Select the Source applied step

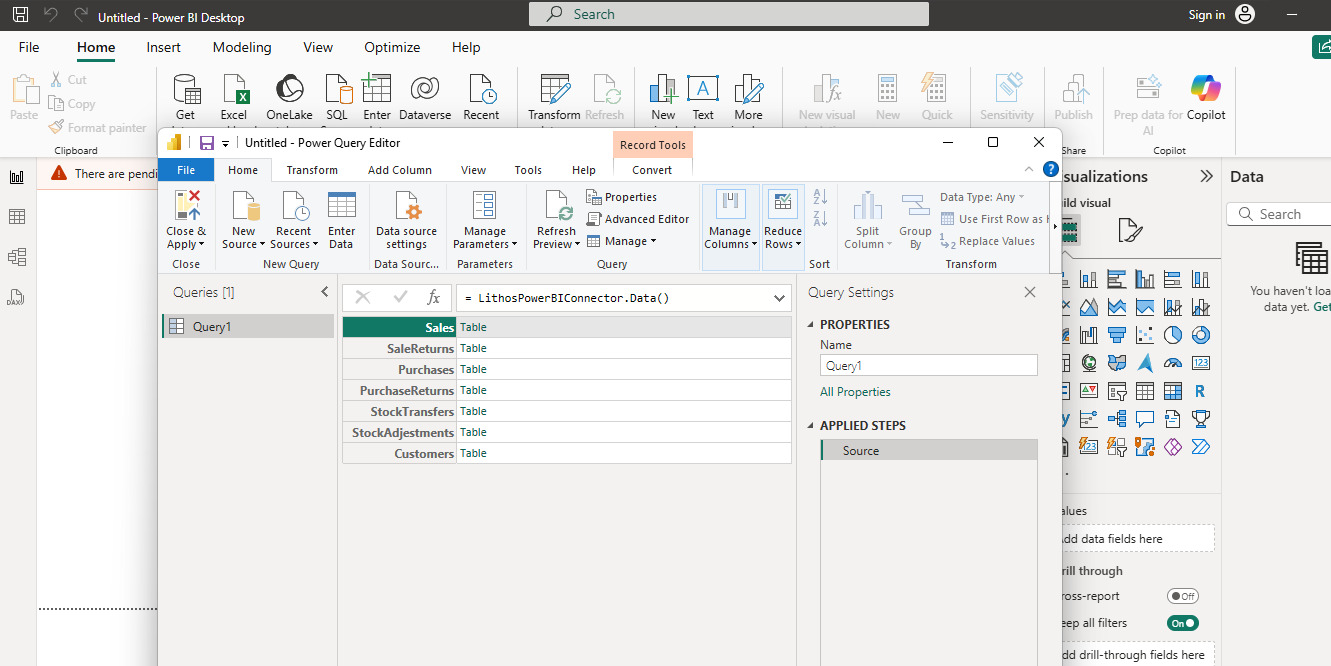pos(929,451)
